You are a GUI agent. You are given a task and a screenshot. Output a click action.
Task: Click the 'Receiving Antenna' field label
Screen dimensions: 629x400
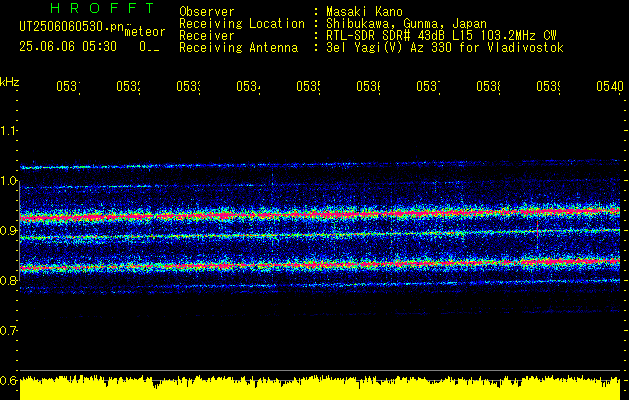coord(239,48)
